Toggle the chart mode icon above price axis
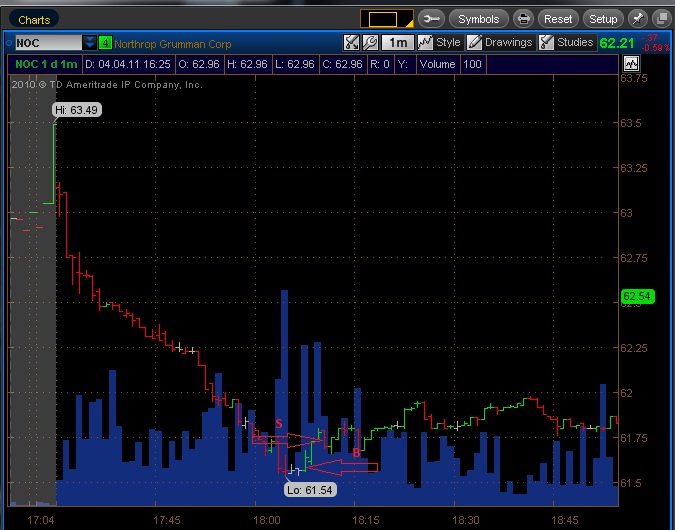 point(631,64)
